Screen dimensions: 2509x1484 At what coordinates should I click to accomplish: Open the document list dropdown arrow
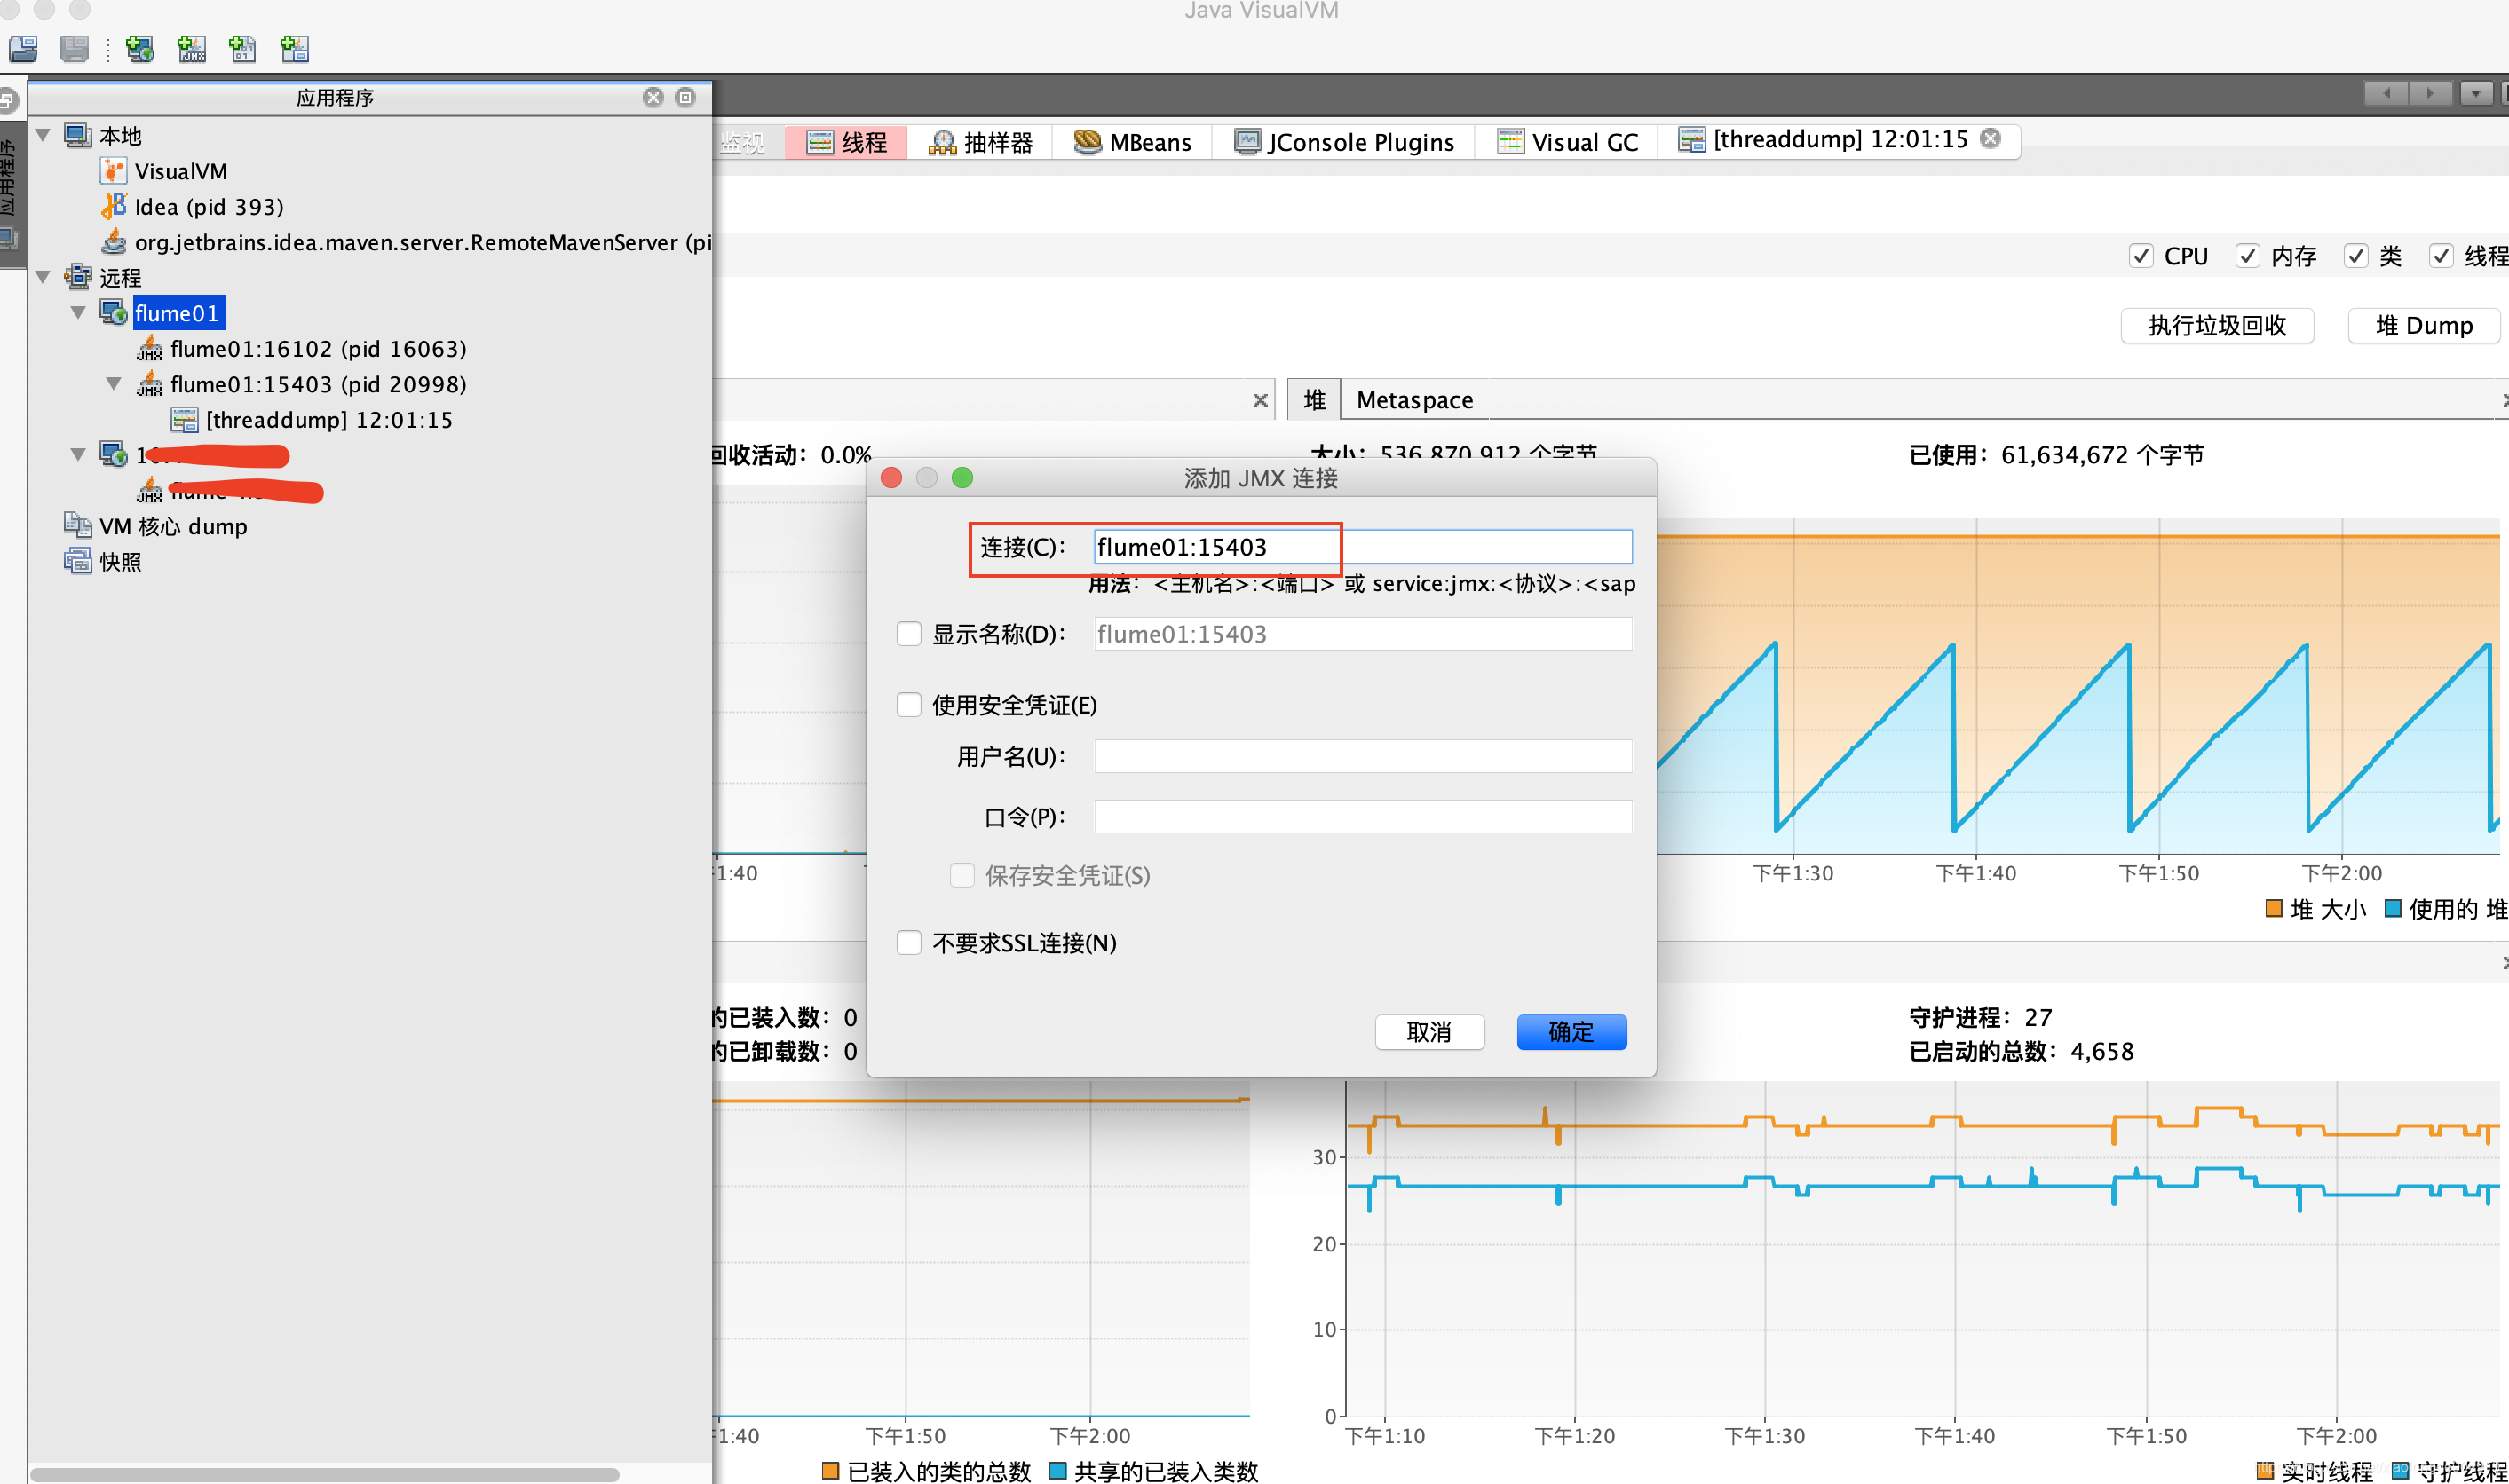point(2476,93)
